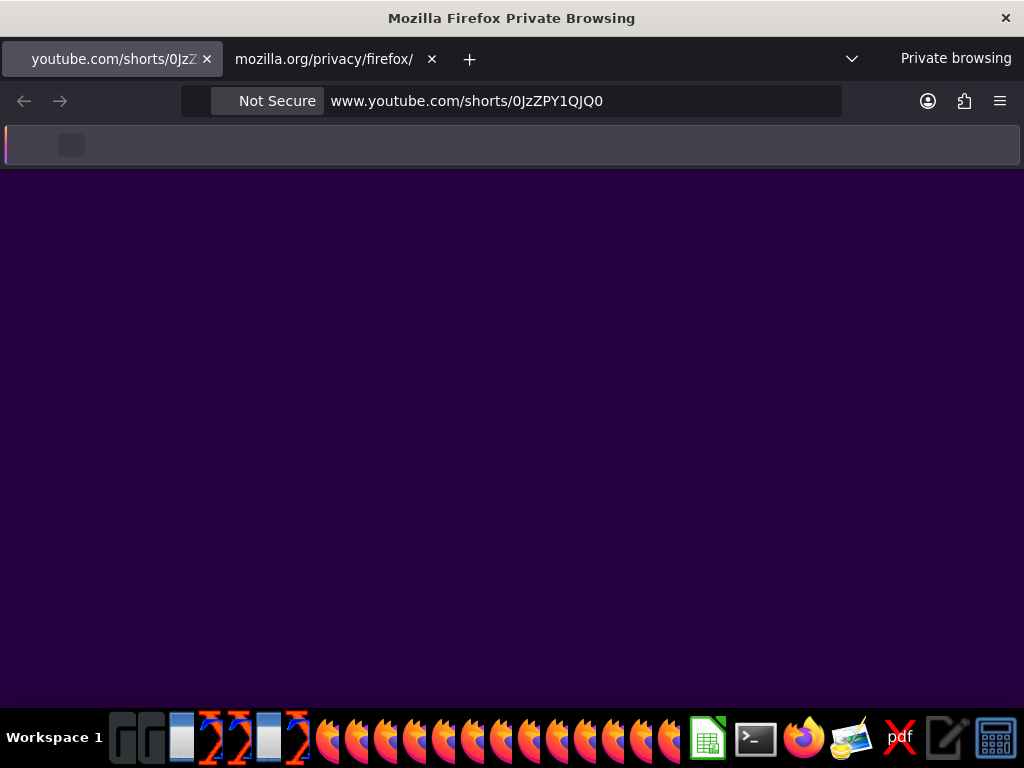
Task: Open the Firefox hamburger application menu
Action: (x=1000, y=101)
